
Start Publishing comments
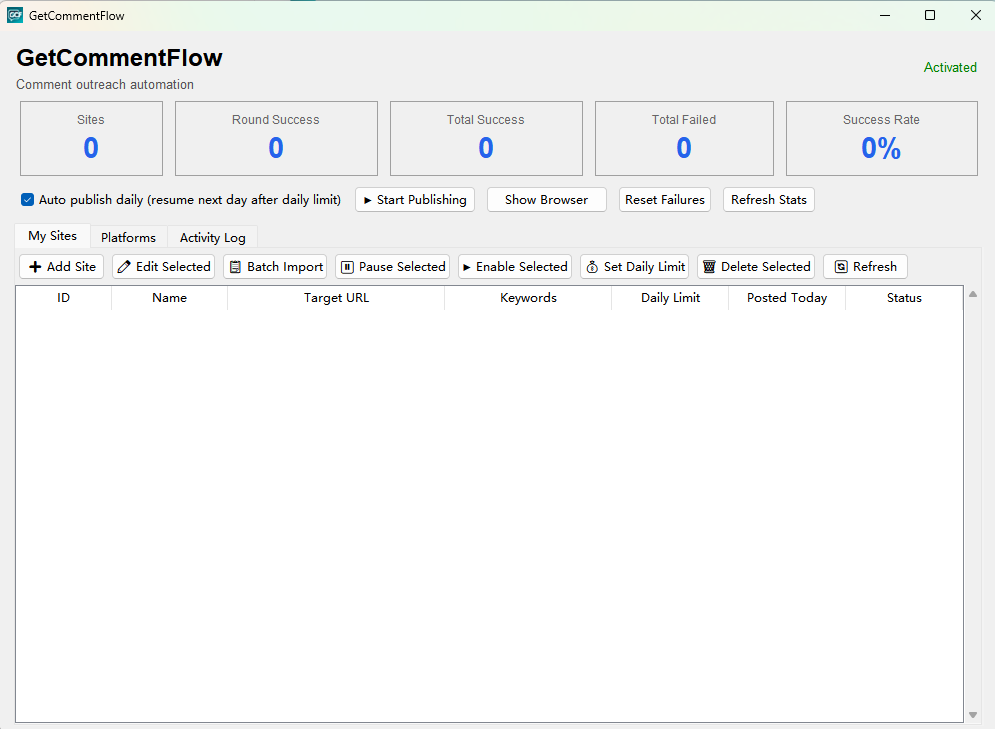pos(415,200)
